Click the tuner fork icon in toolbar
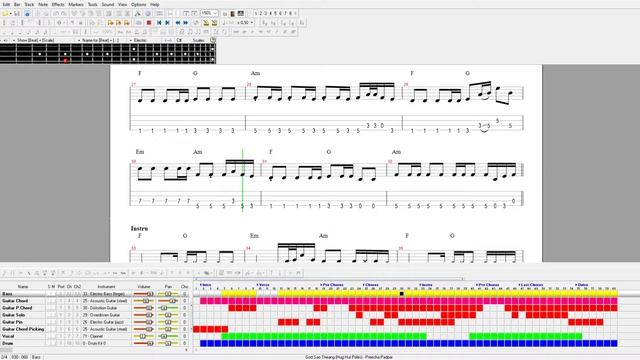The width and height of the screenshot is (640, 360). [x=138, y=13]
